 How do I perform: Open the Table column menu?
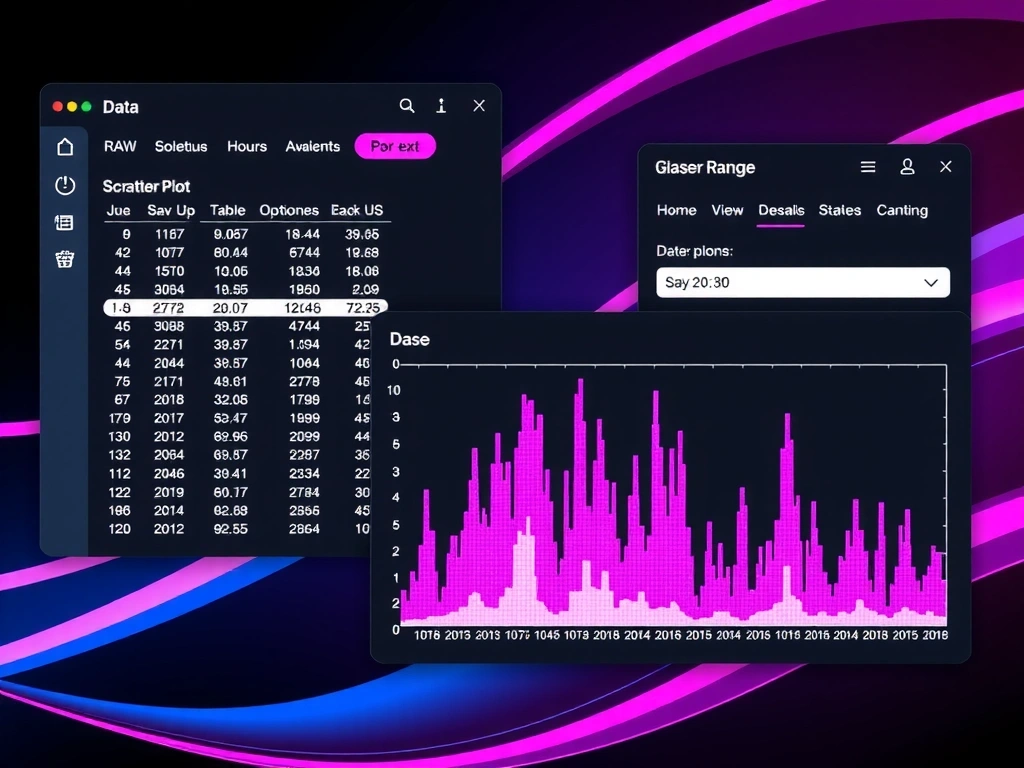(226, 210)
